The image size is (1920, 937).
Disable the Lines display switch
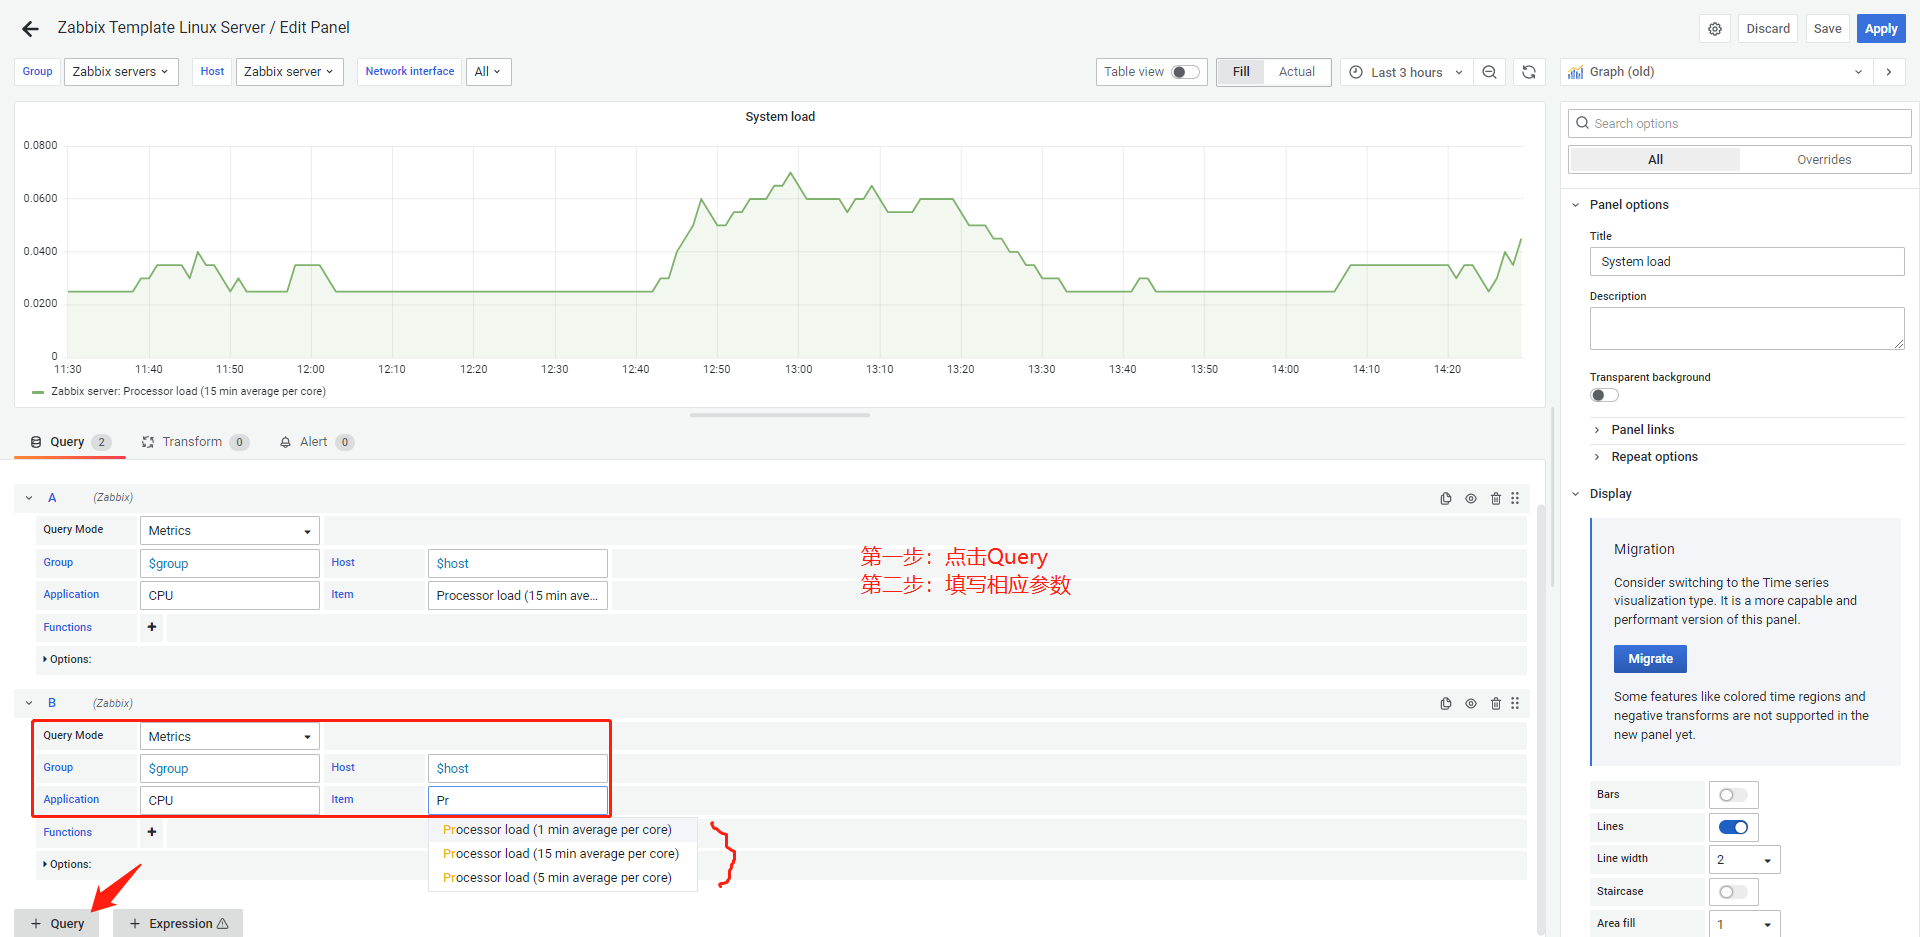(x=1733, y=827)
